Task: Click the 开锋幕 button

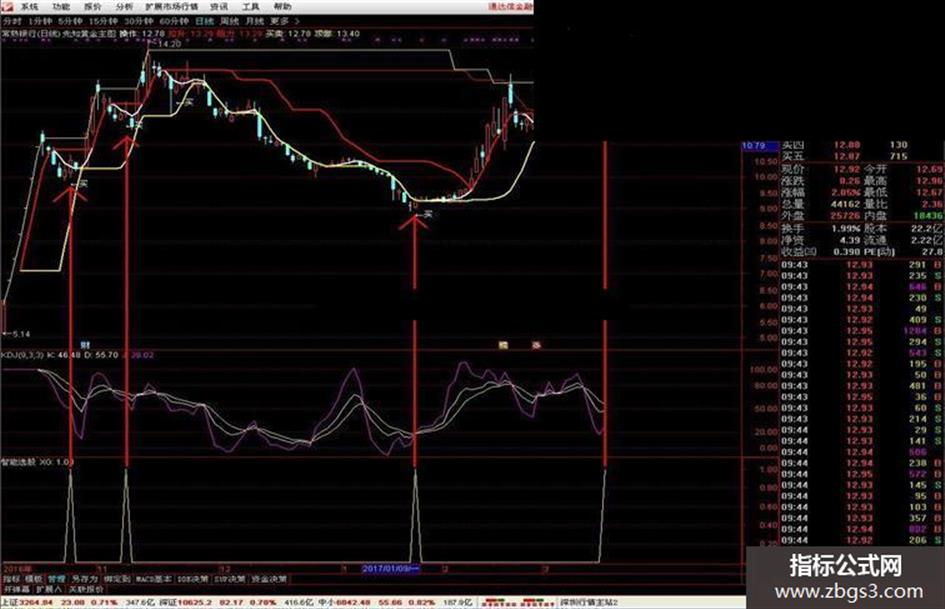Action: (x=16, y=589)
